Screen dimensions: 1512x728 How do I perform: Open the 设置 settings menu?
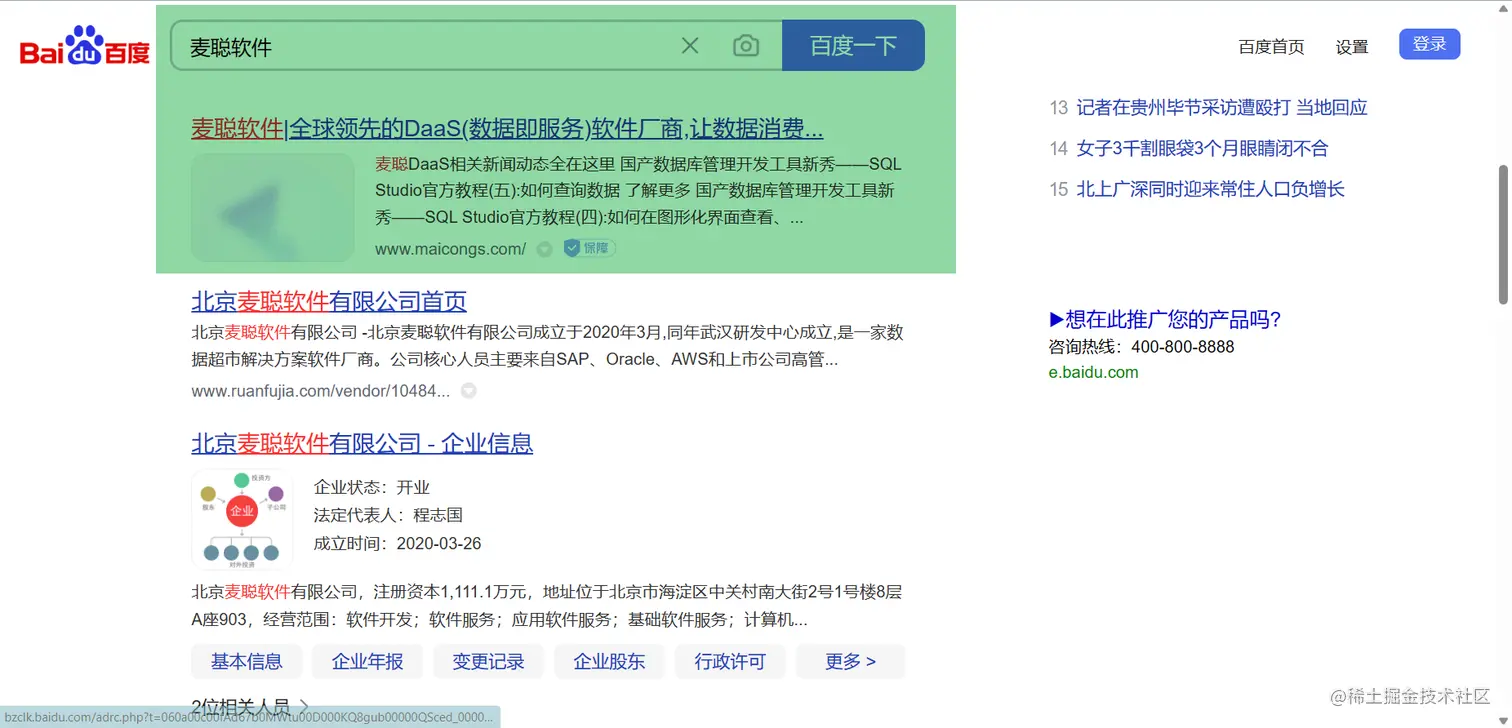tap(1352, 46)
